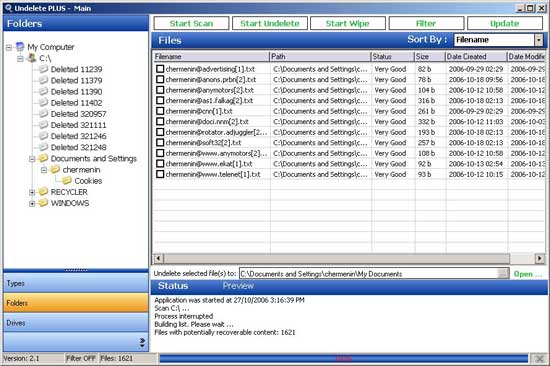Click the horizontal scrollbar left arrow
This screenshot has width=550, height=366.
(x=158, y=259)
